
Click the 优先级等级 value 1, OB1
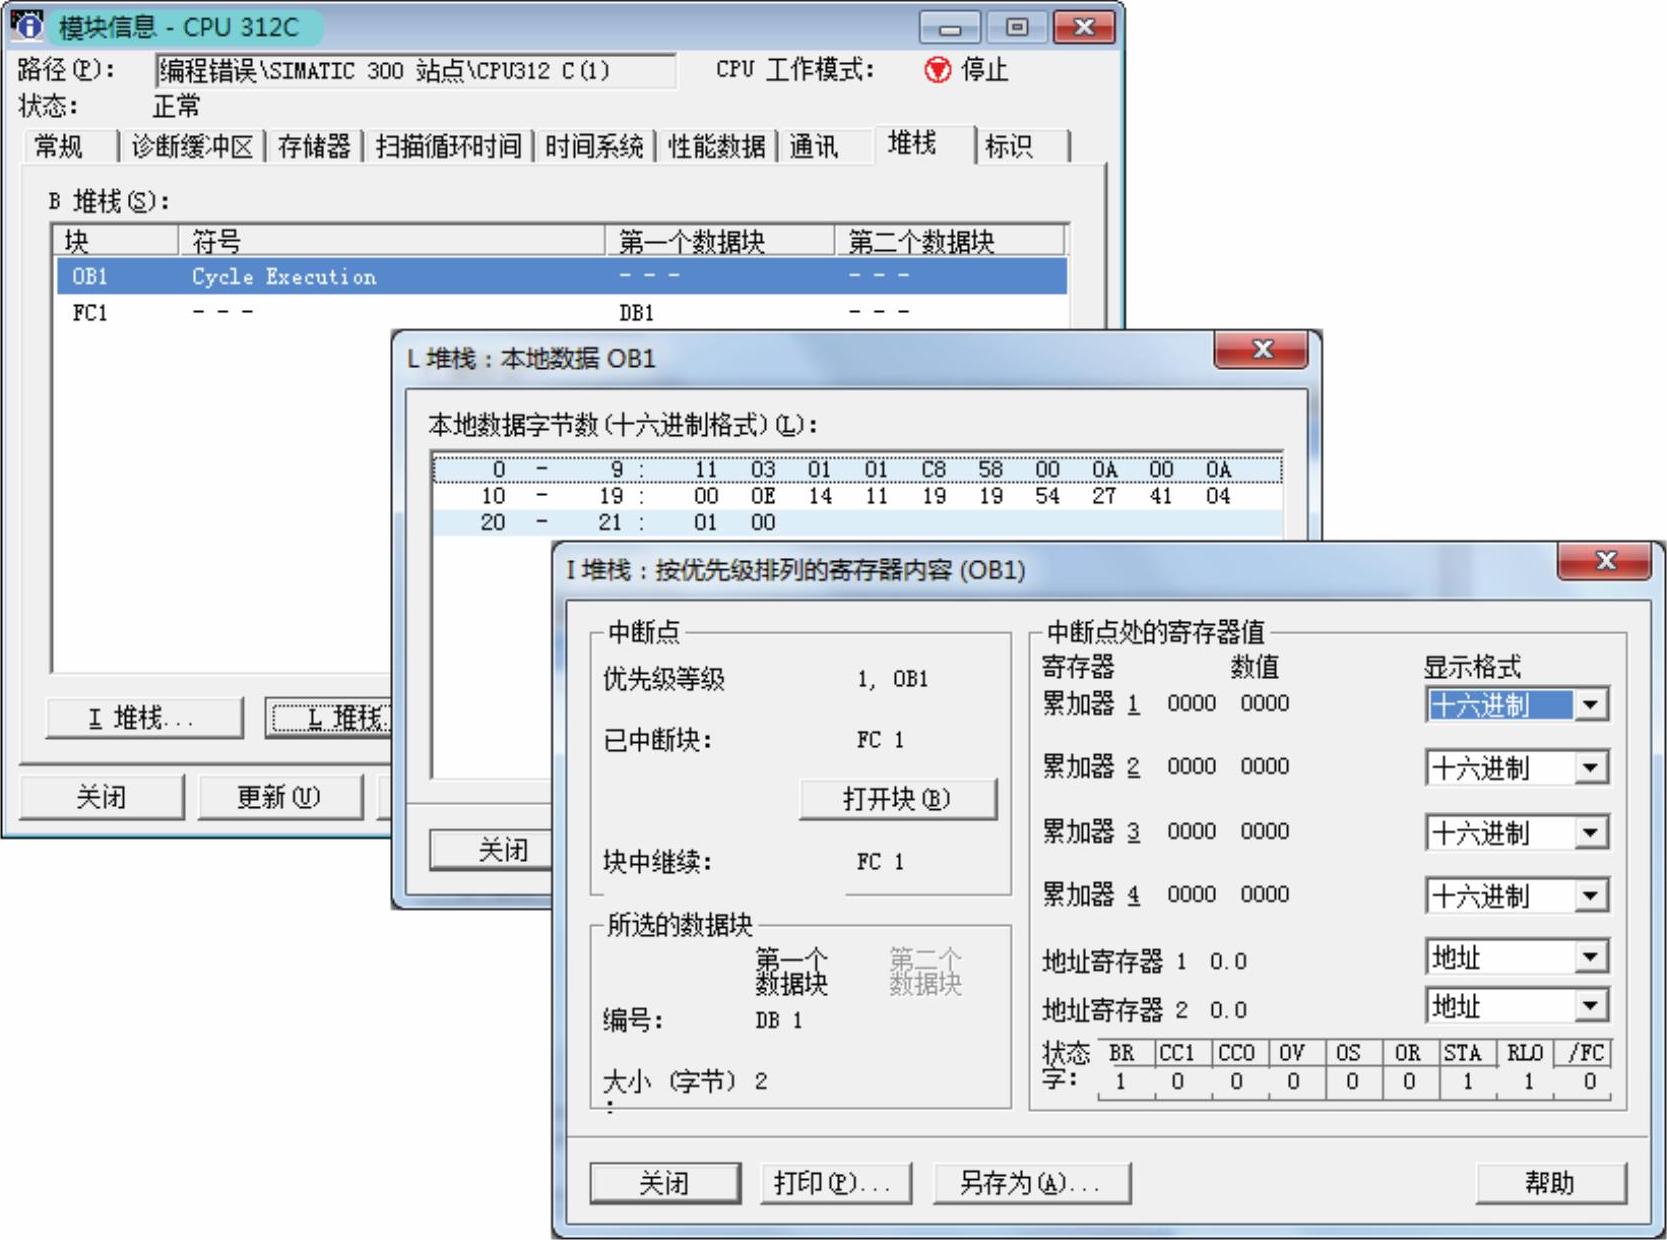(x=892, y=679)
